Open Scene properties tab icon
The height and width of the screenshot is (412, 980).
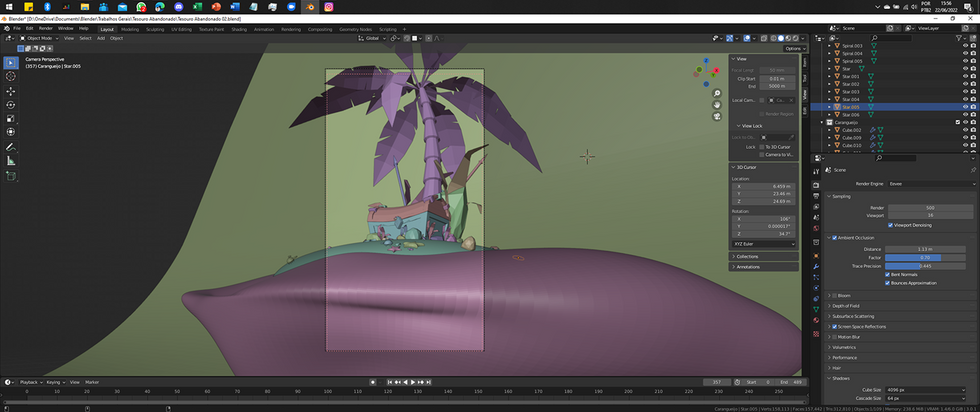tap(816, 217)
